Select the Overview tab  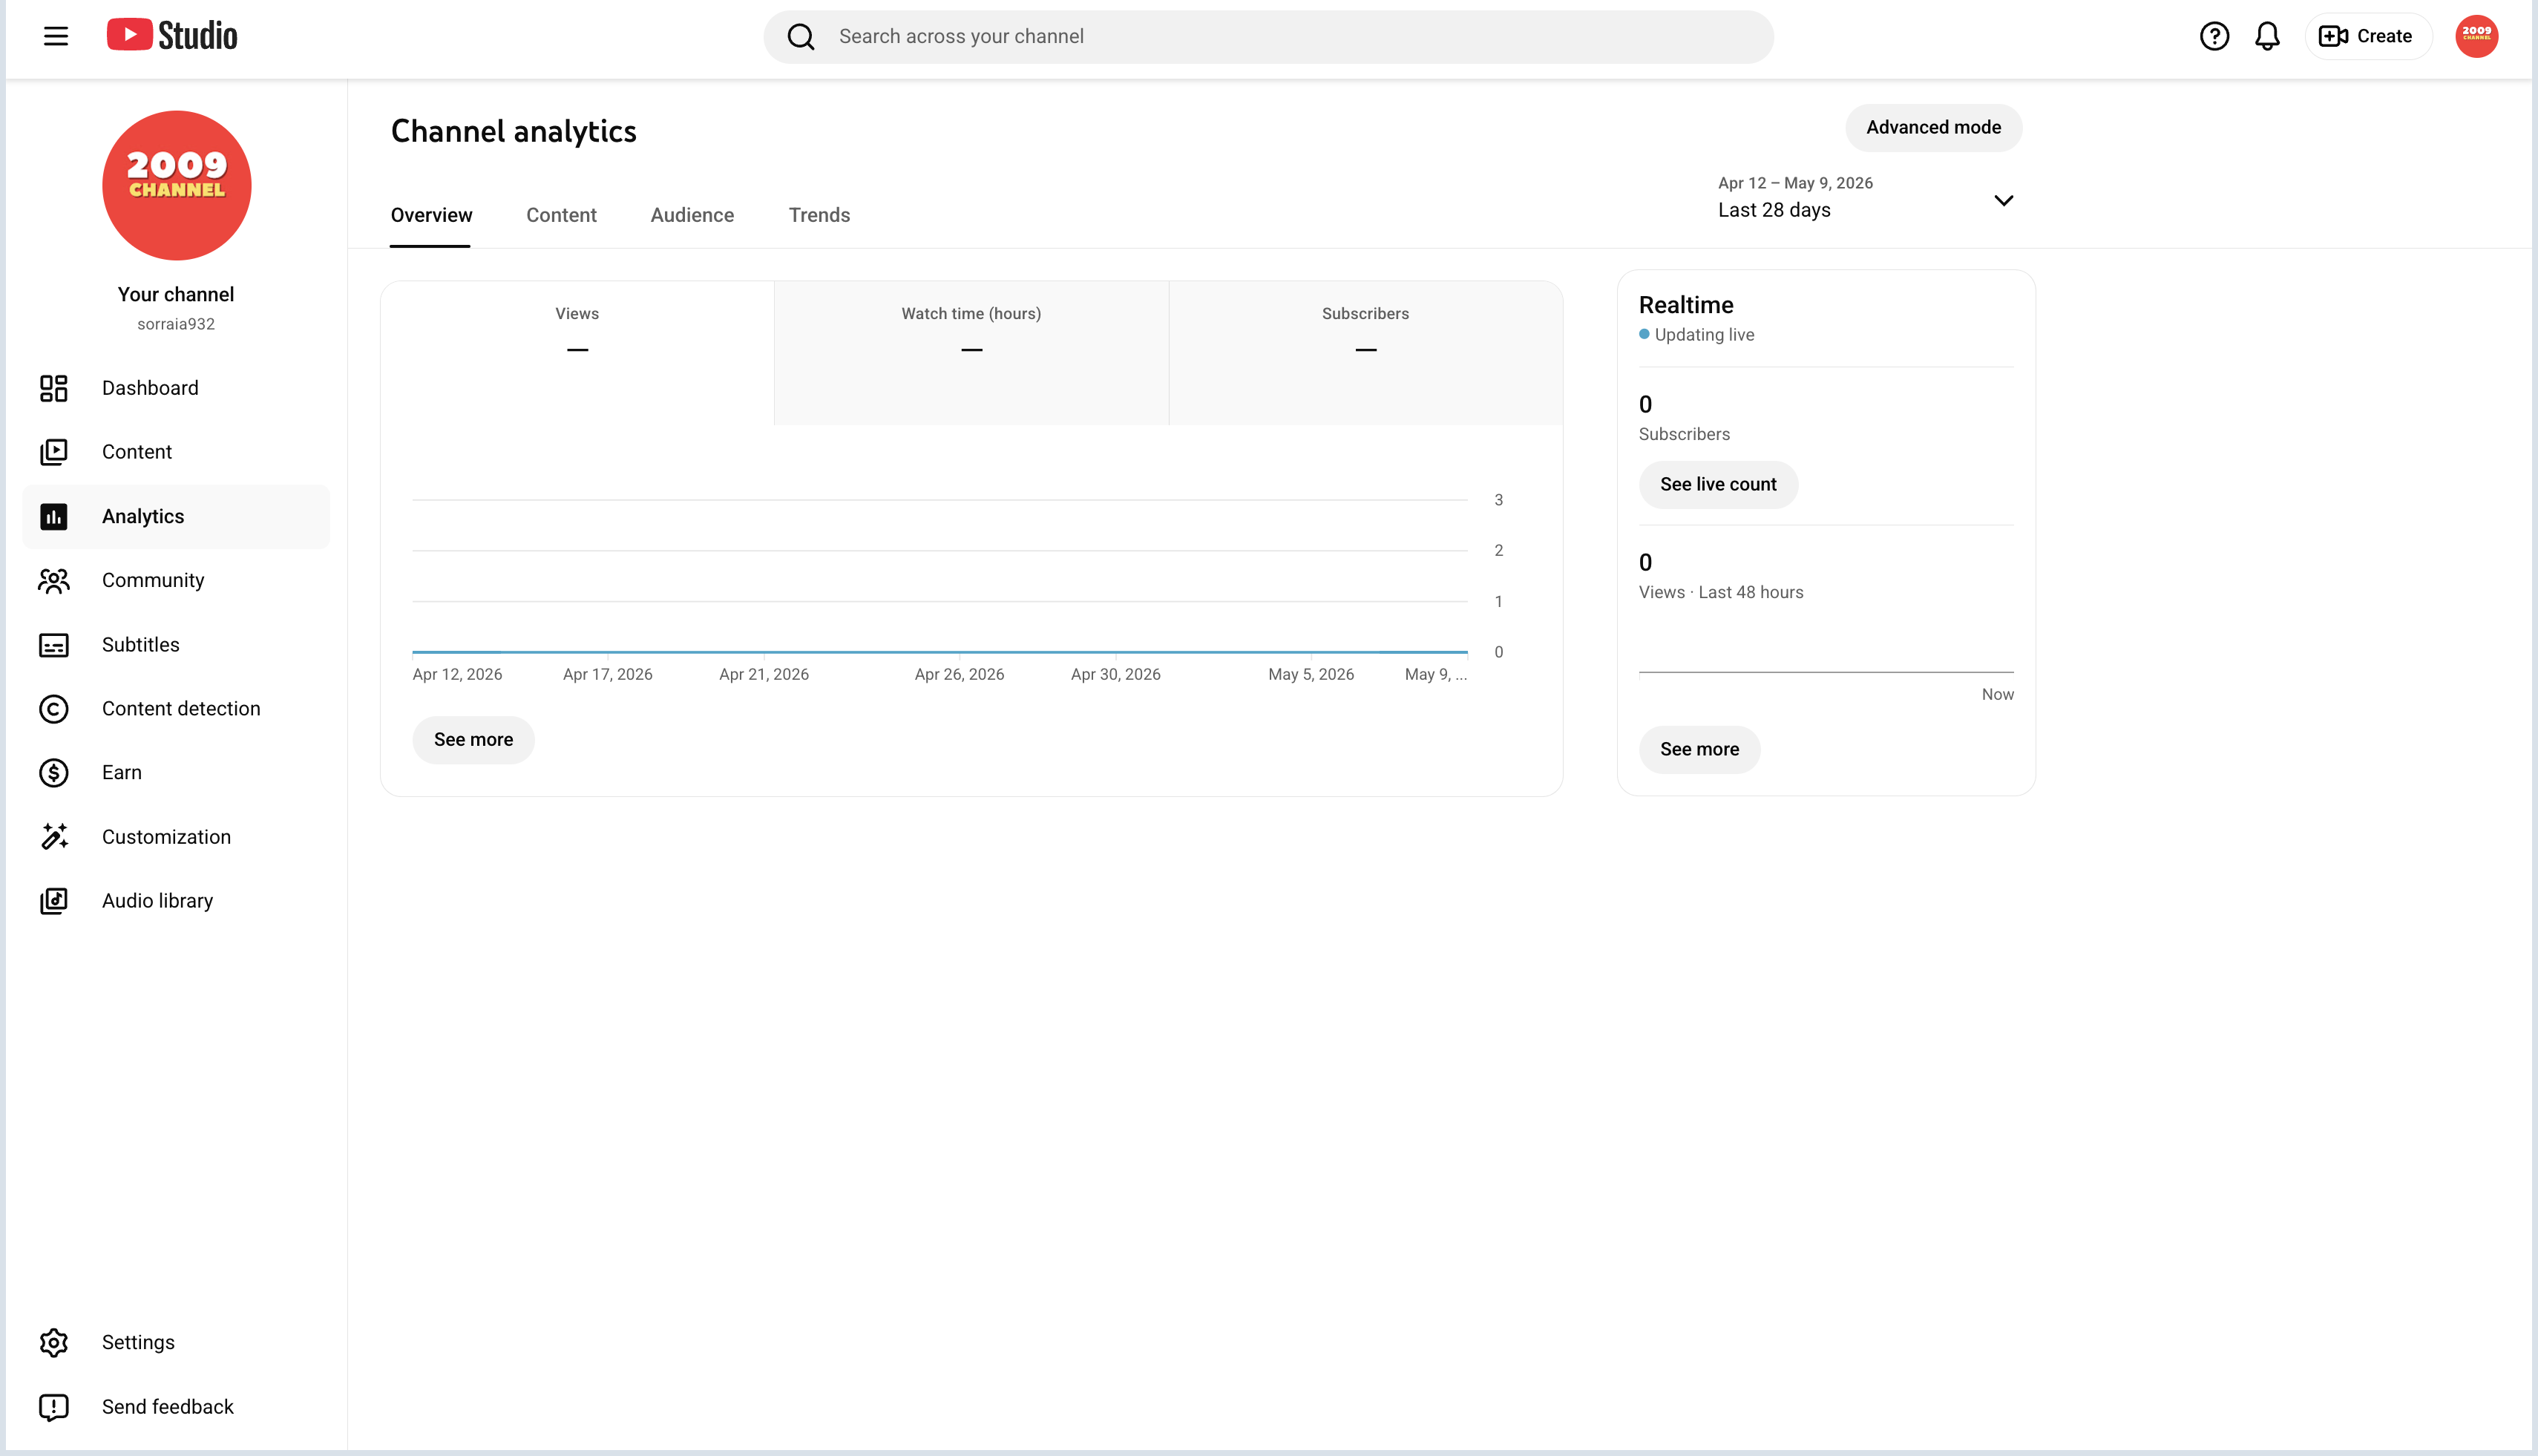coord(431,215)
